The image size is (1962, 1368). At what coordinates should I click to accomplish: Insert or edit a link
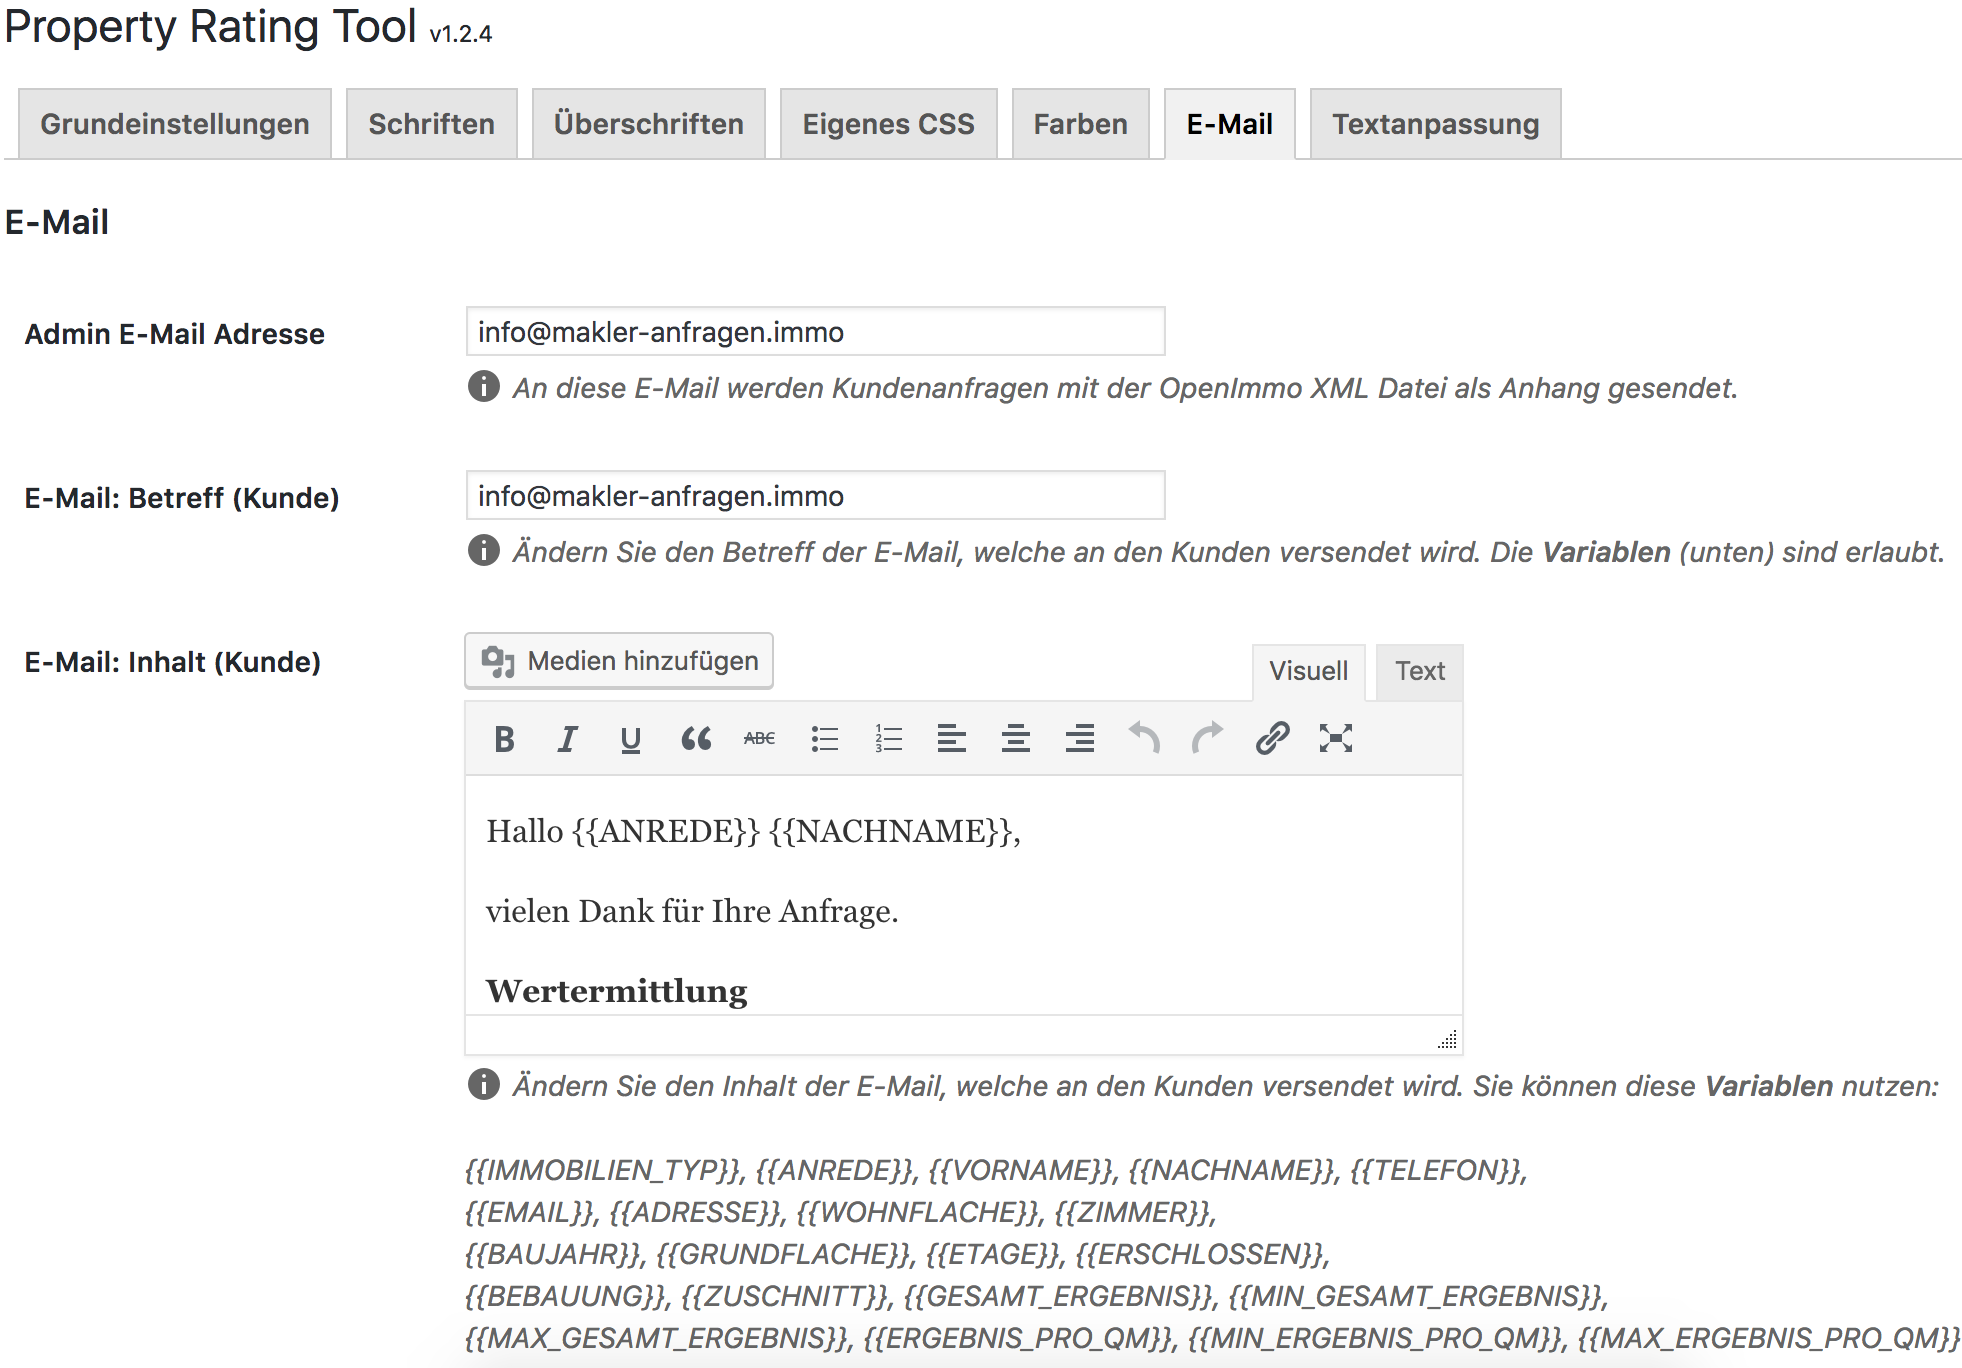1272,739
